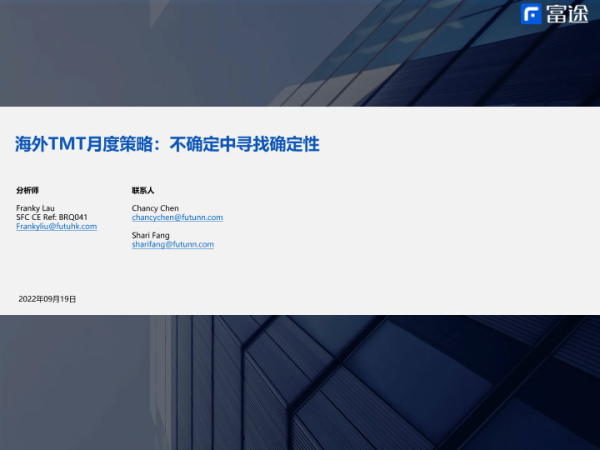Click the 联系人 heading
This screenshot has height=450, width=600.
[x=143, y=190]
